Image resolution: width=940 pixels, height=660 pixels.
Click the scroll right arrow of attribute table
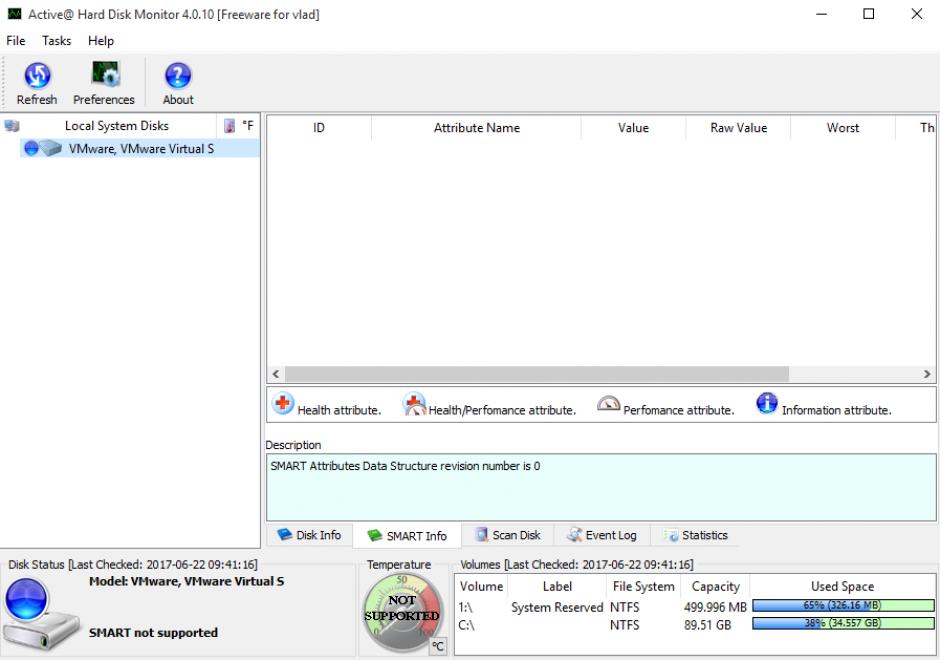(x=927, y=374)
